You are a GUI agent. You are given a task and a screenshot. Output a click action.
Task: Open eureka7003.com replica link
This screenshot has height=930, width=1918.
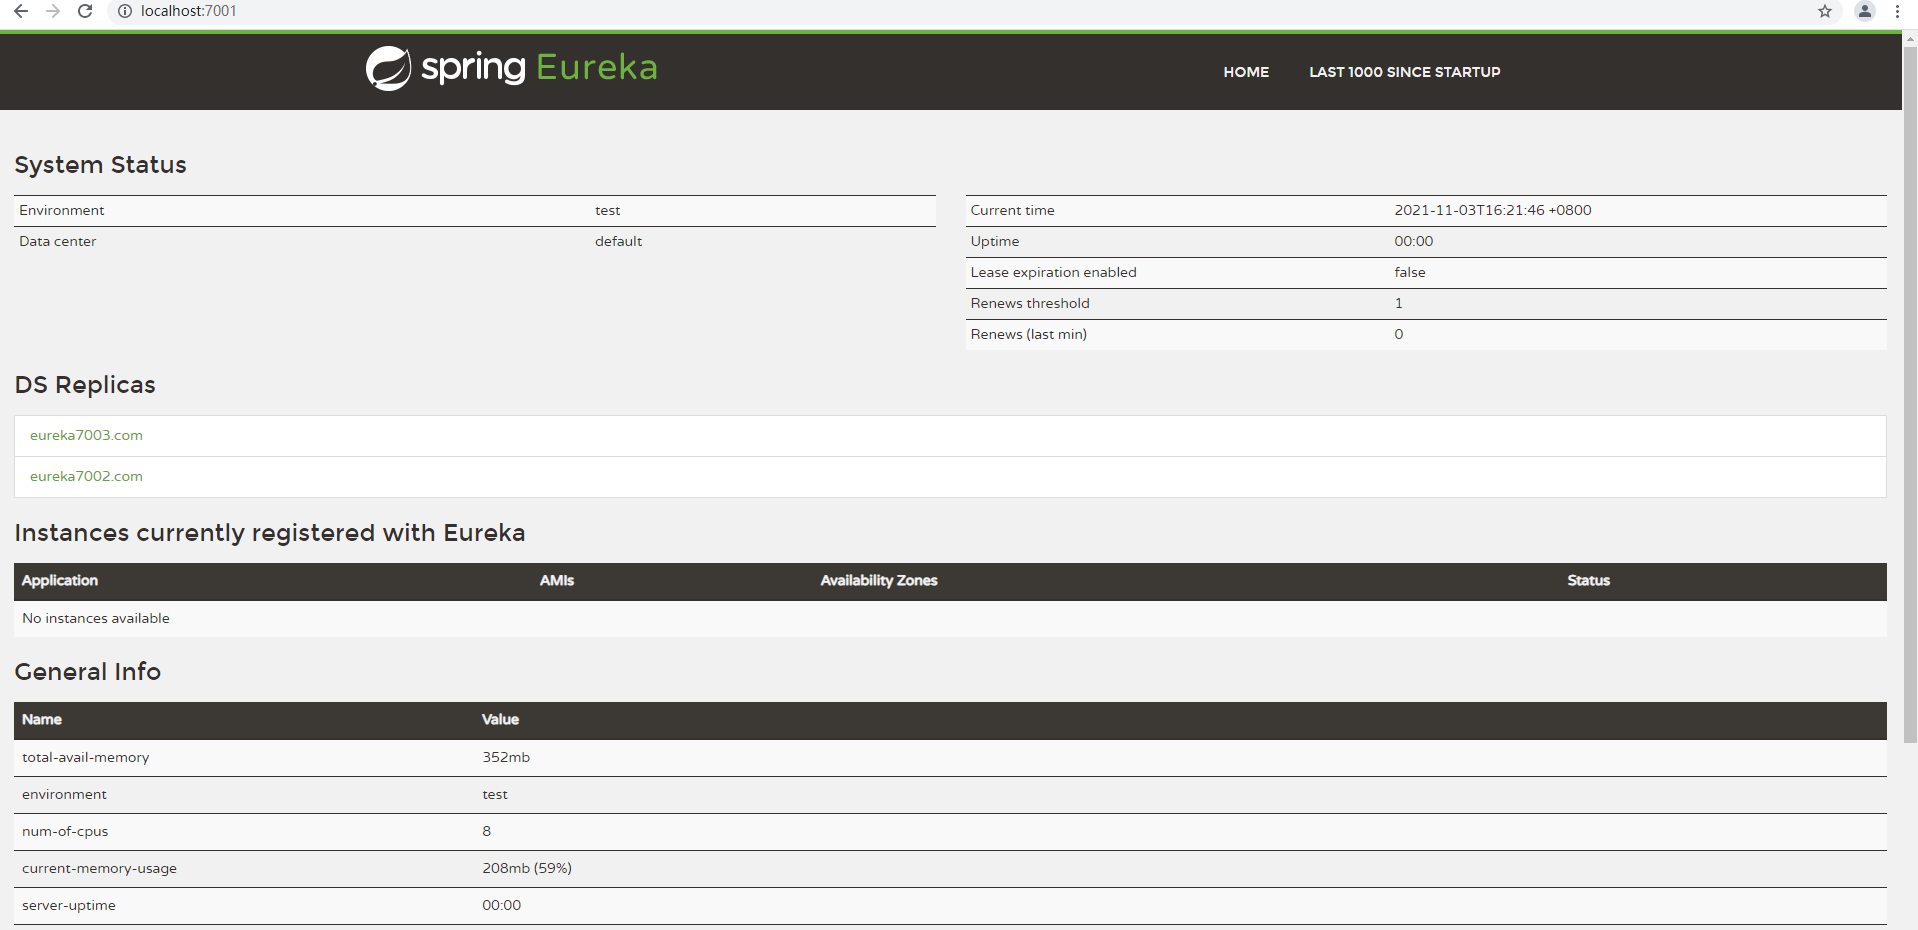(86, 435)
